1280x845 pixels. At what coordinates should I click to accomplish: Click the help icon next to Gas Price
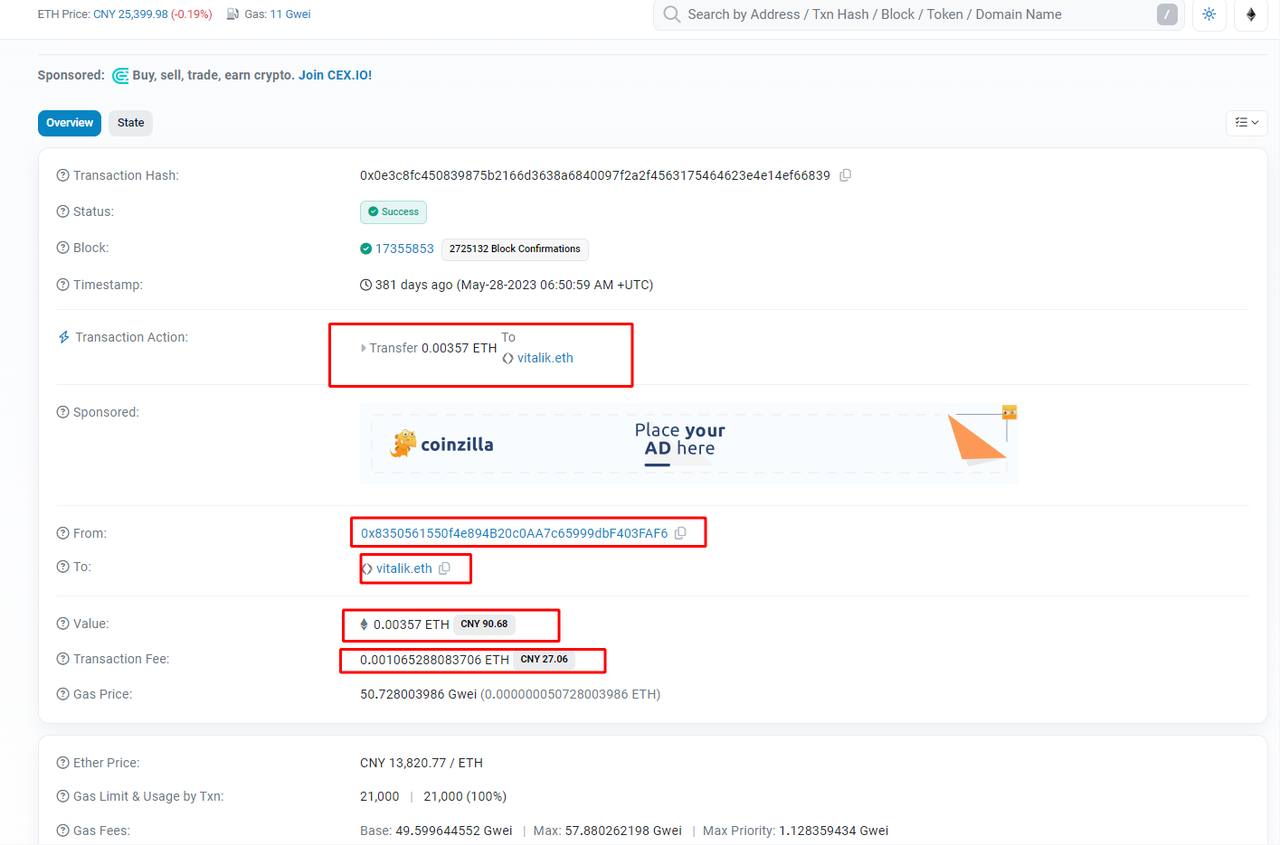(63, 694)
